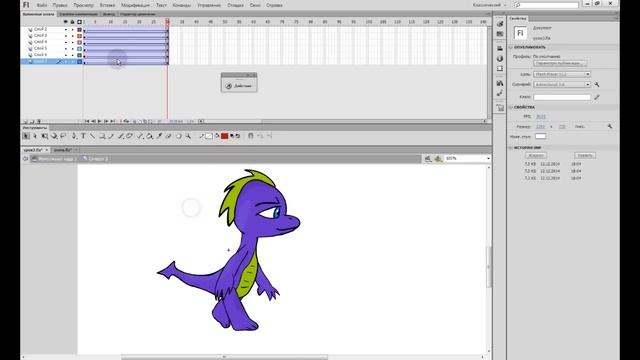The width and height of the screenshot is (640, 360).
Task: Open the Цель Flash Player dropdown
Action: [x=562, y=74]
